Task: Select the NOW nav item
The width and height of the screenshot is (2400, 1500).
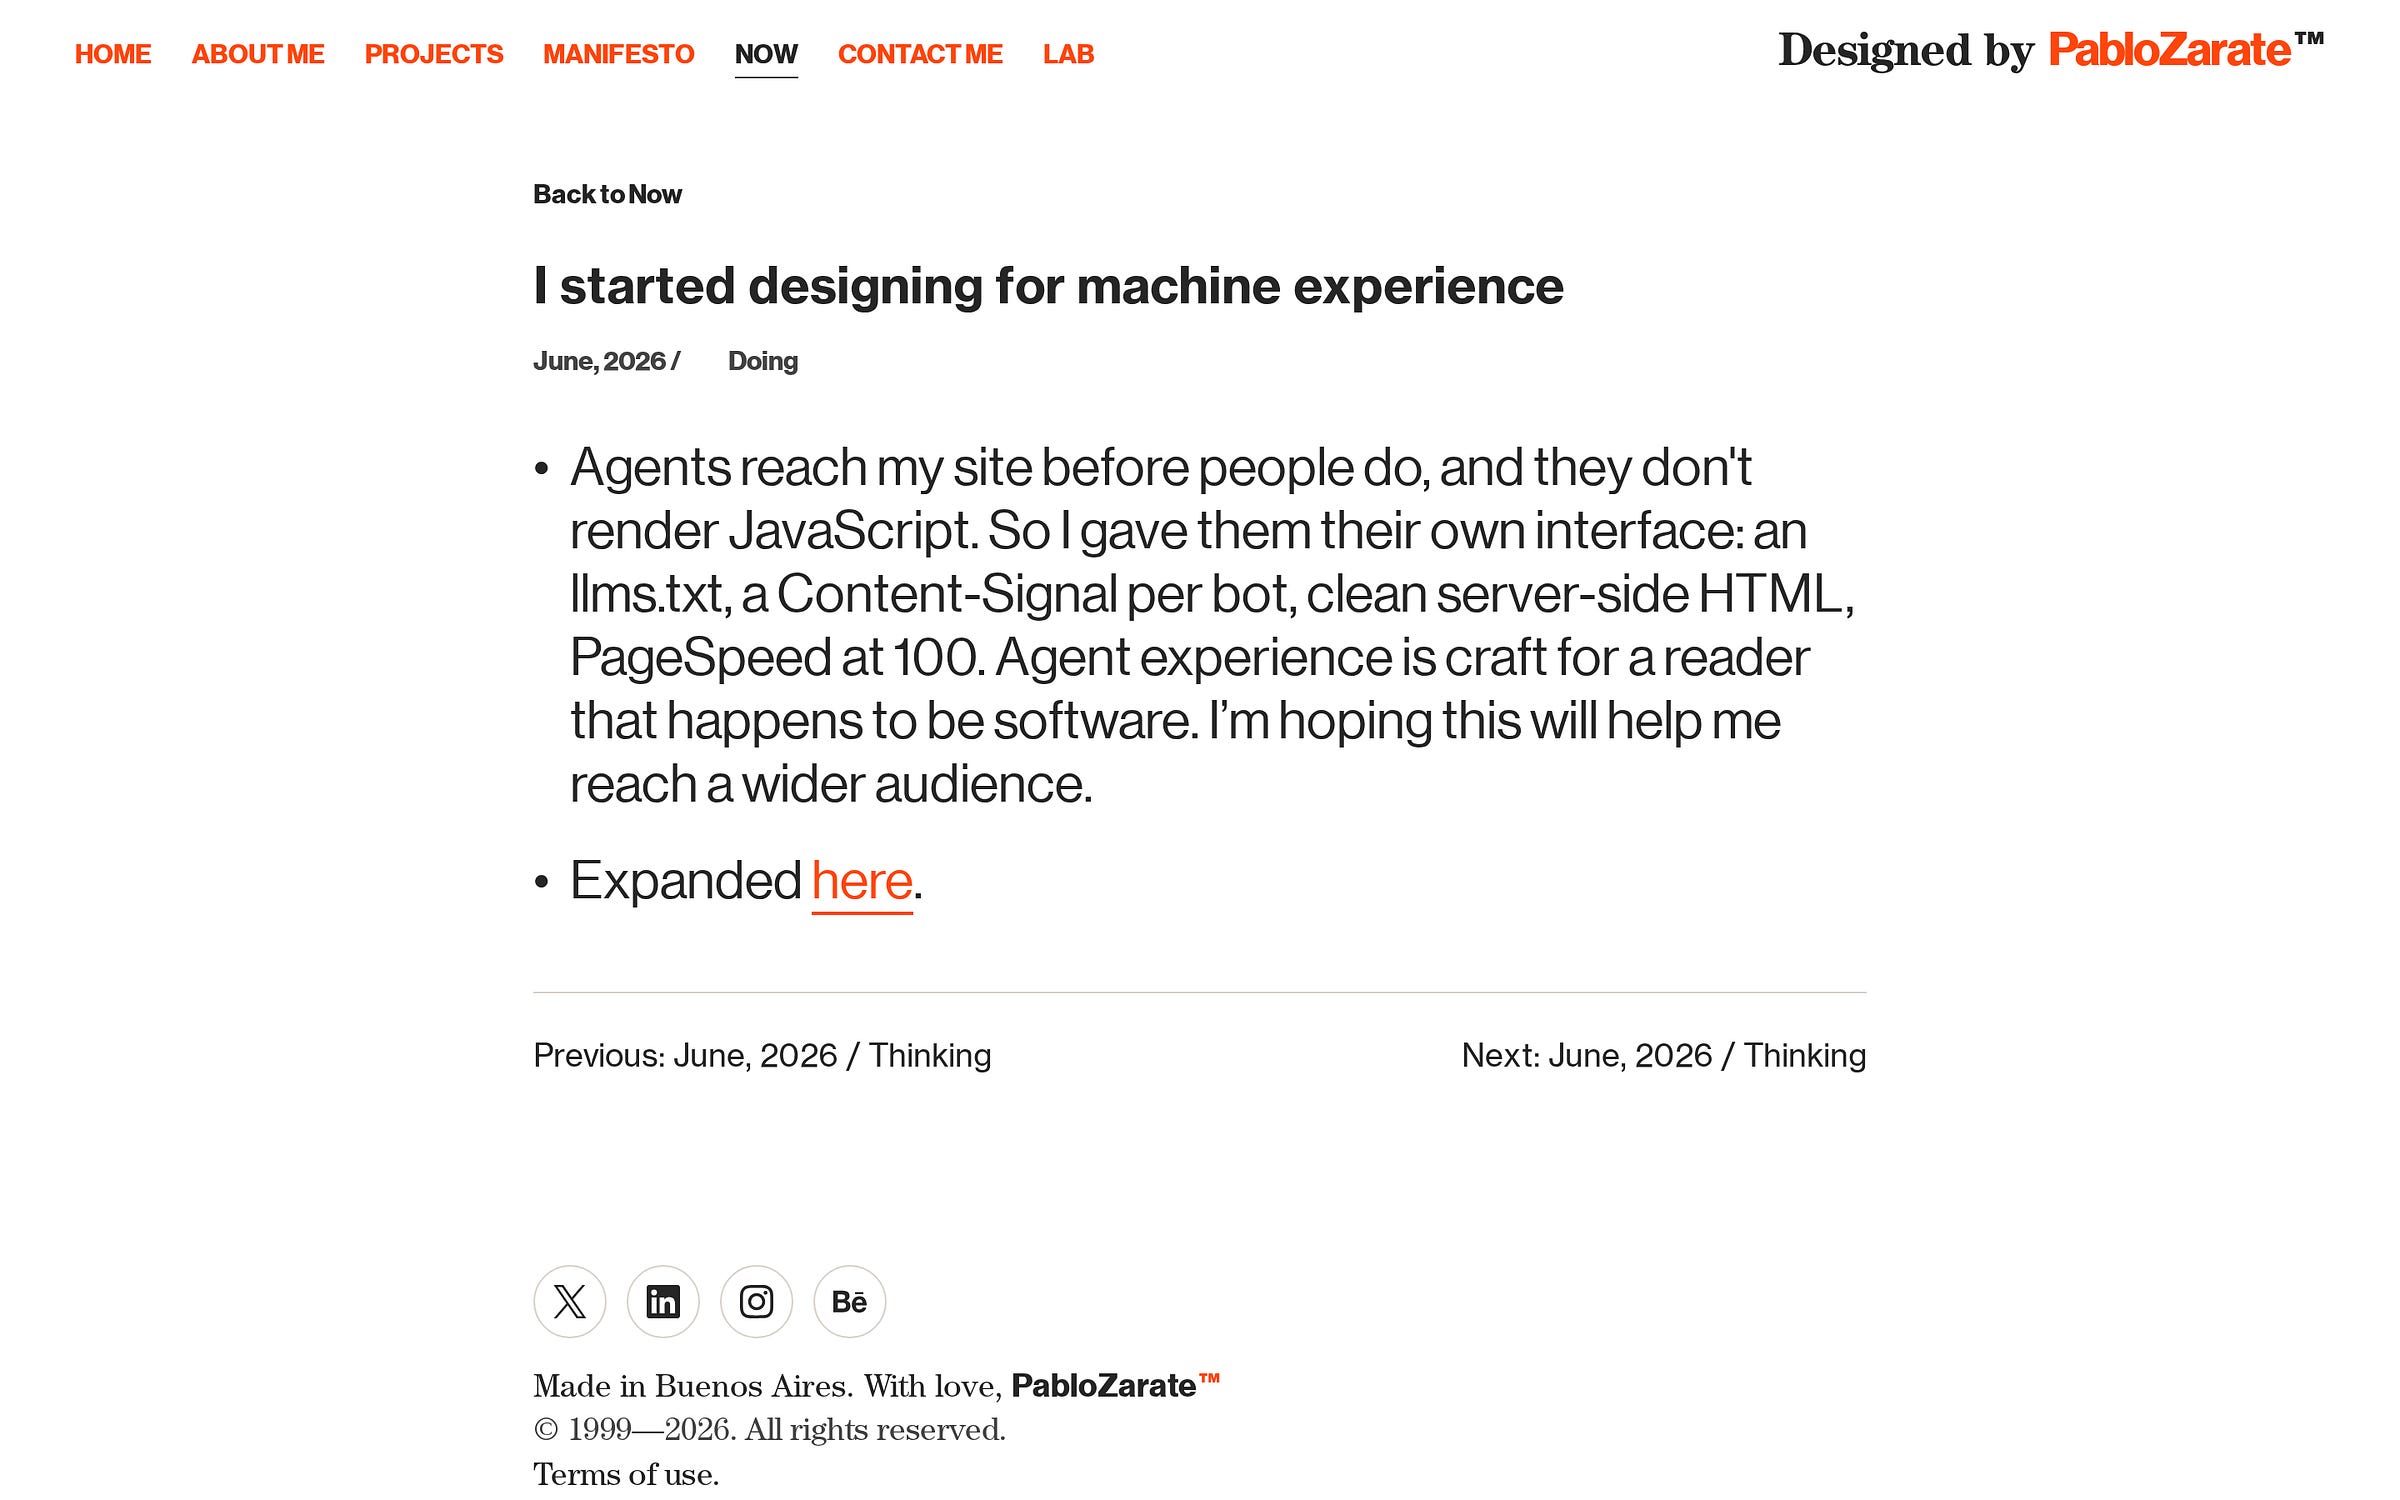Action: tap(766, 54)
